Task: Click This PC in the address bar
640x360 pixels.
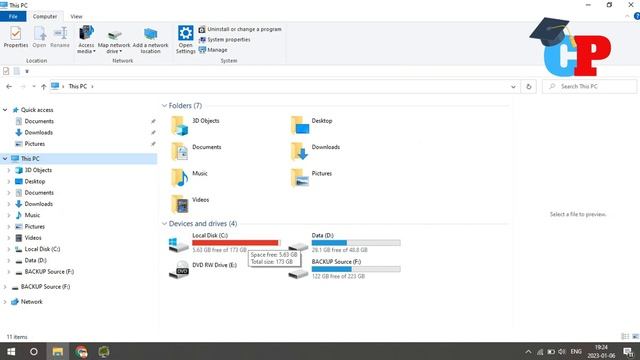Action: tap(78, 87)
